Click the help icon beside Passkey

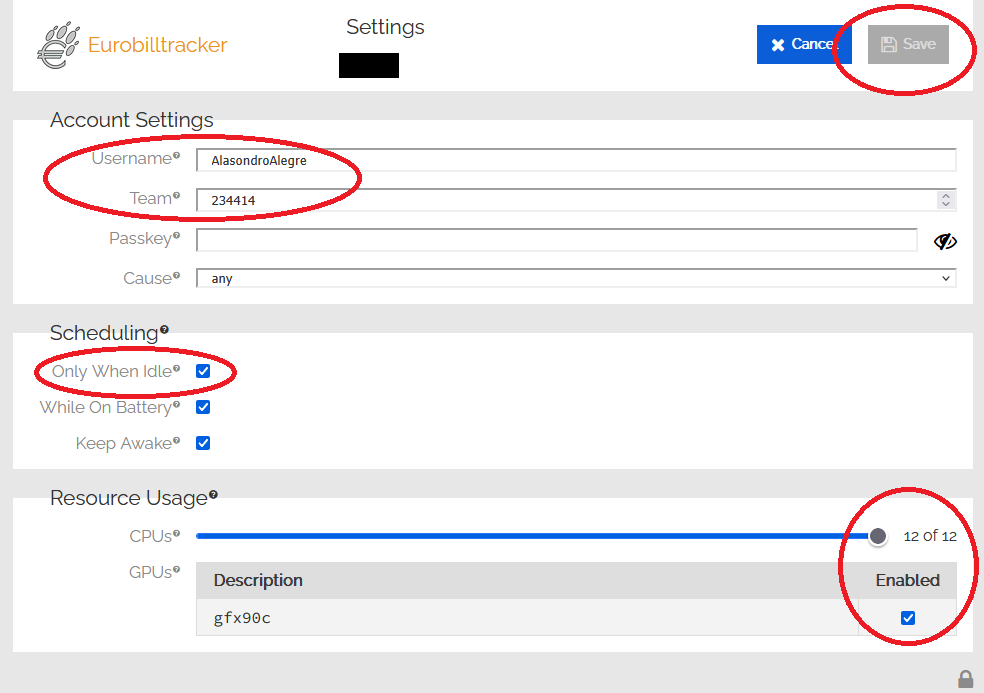coord(176,236)
